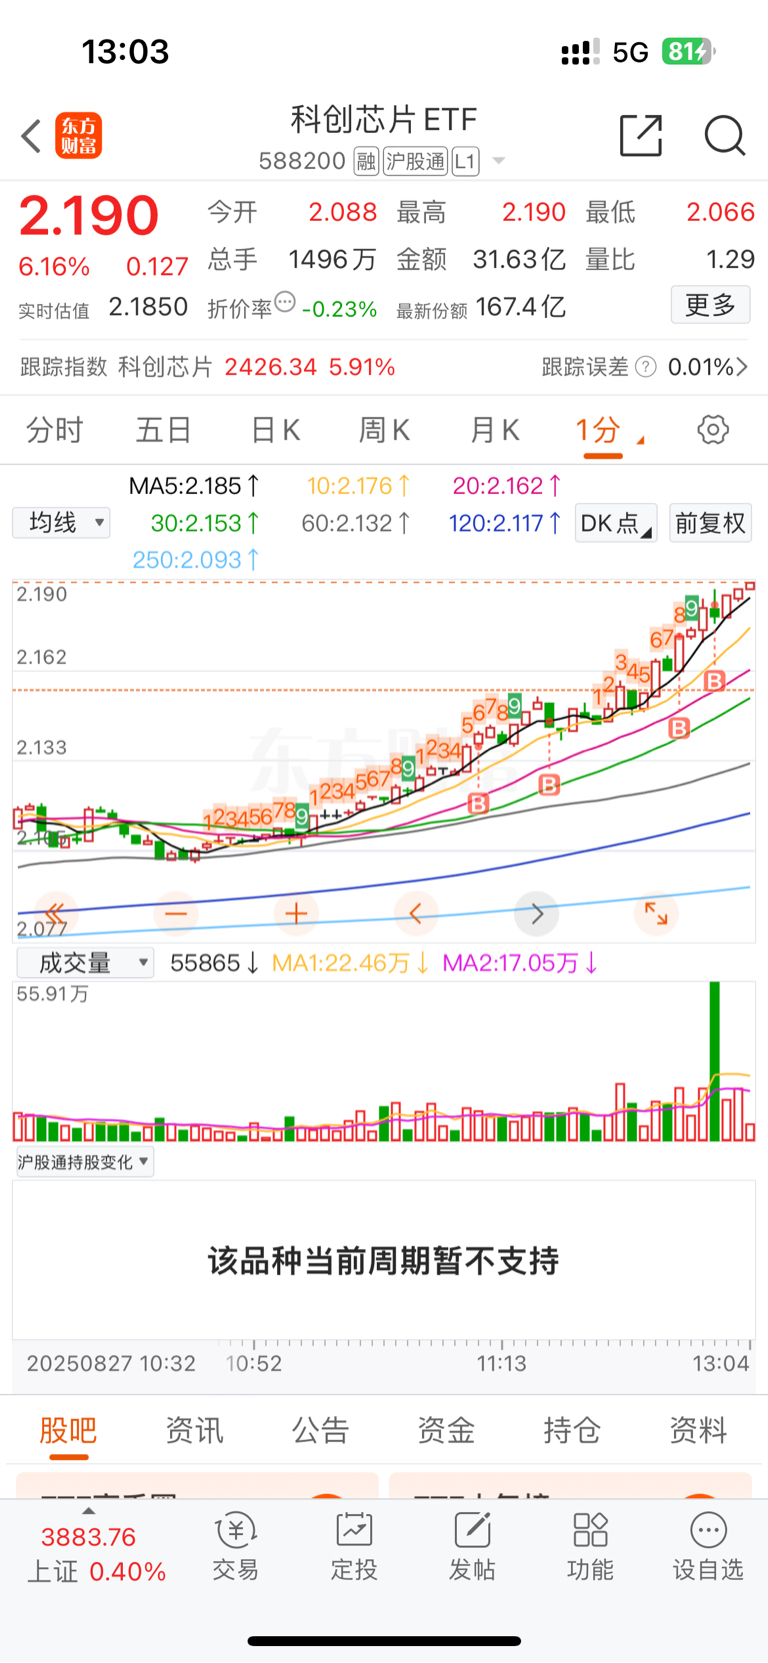The width and height of the screenshot is (768, 1663).
Task: Open the 东方财富 logo icon
Action: [x=78, y=136]
